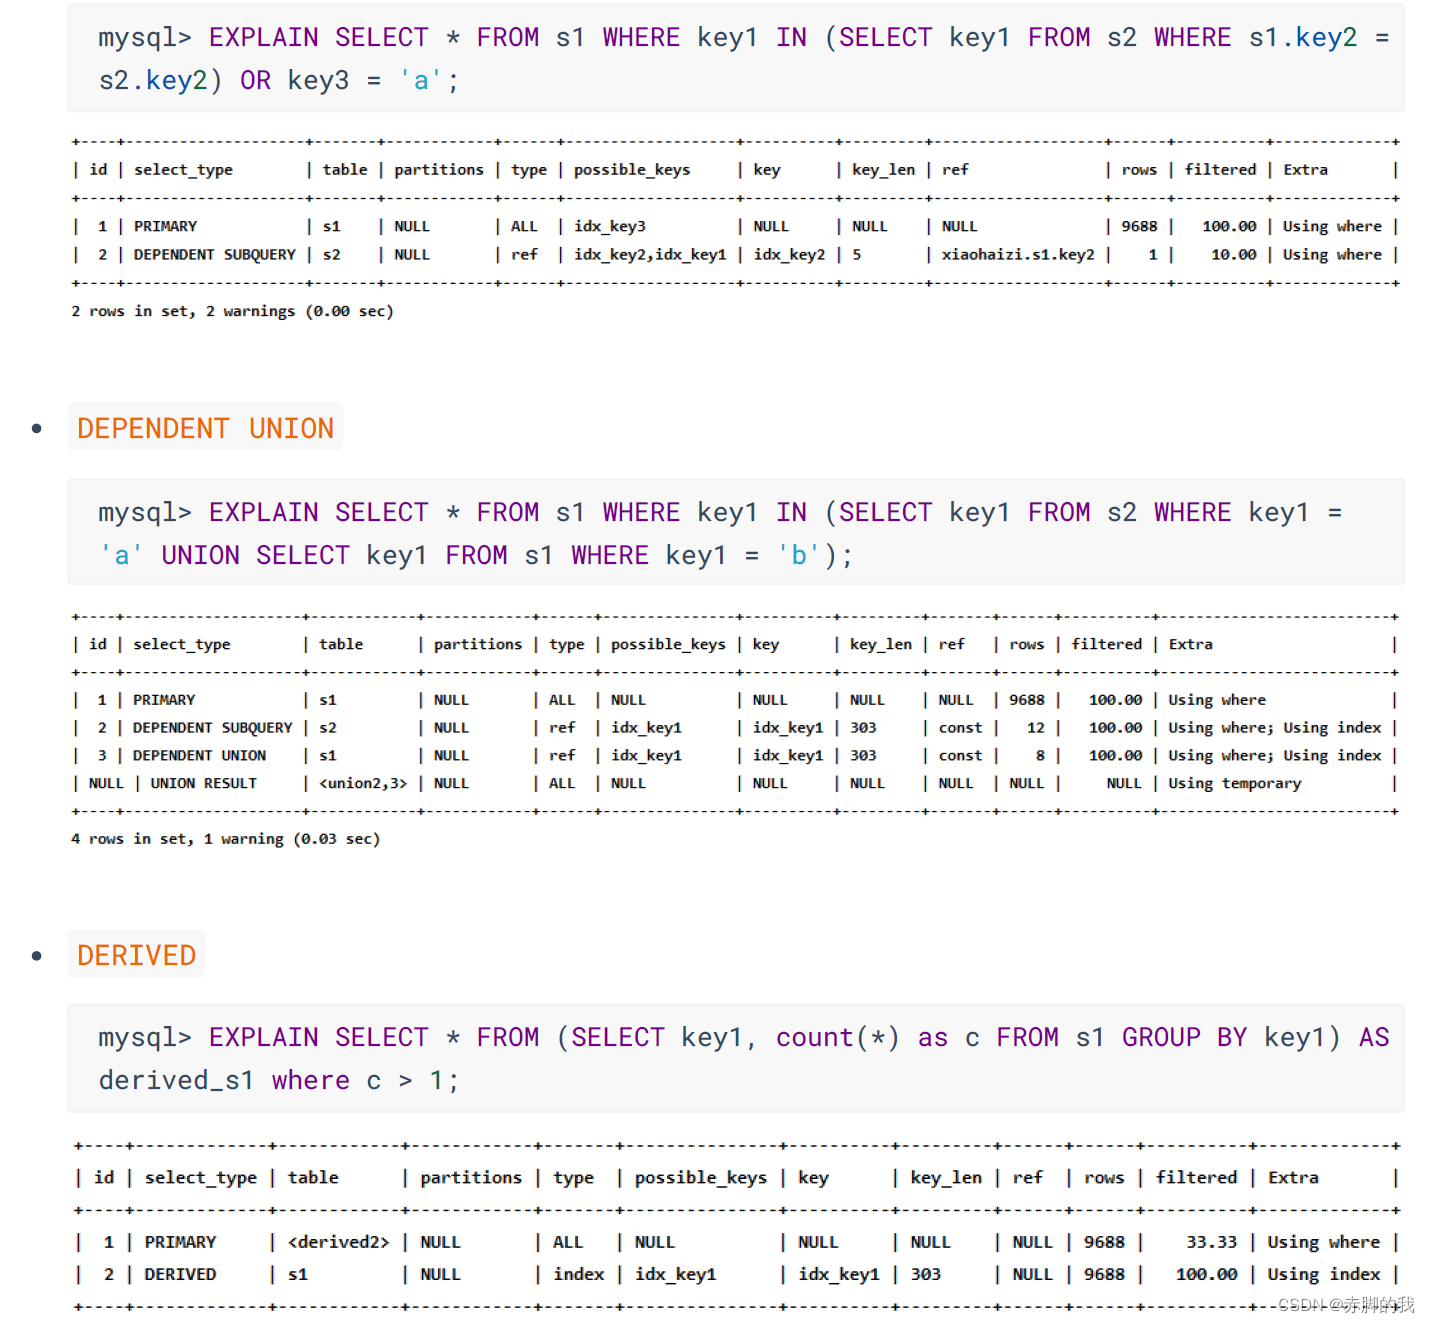
Task: Click the orange DEPENDENT UNION section heading
Action: [x=205, y=428]
